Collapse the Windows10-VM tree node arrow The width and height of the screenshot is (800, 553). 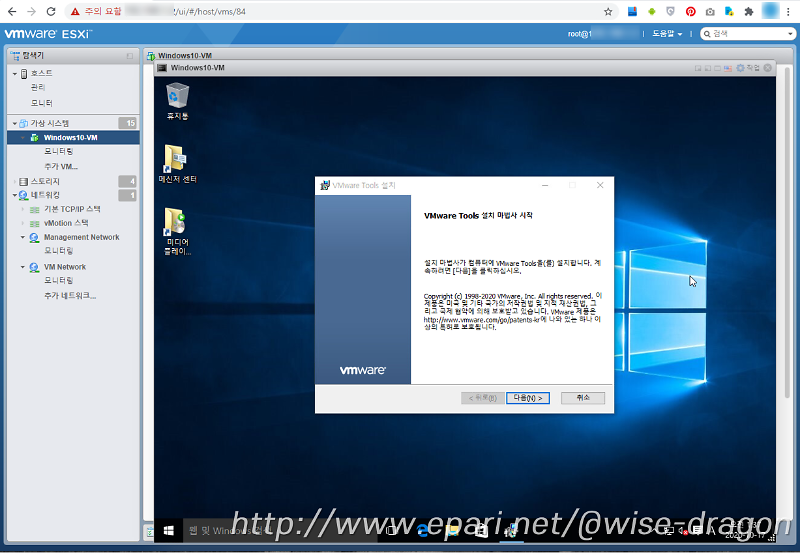point(23,138)
